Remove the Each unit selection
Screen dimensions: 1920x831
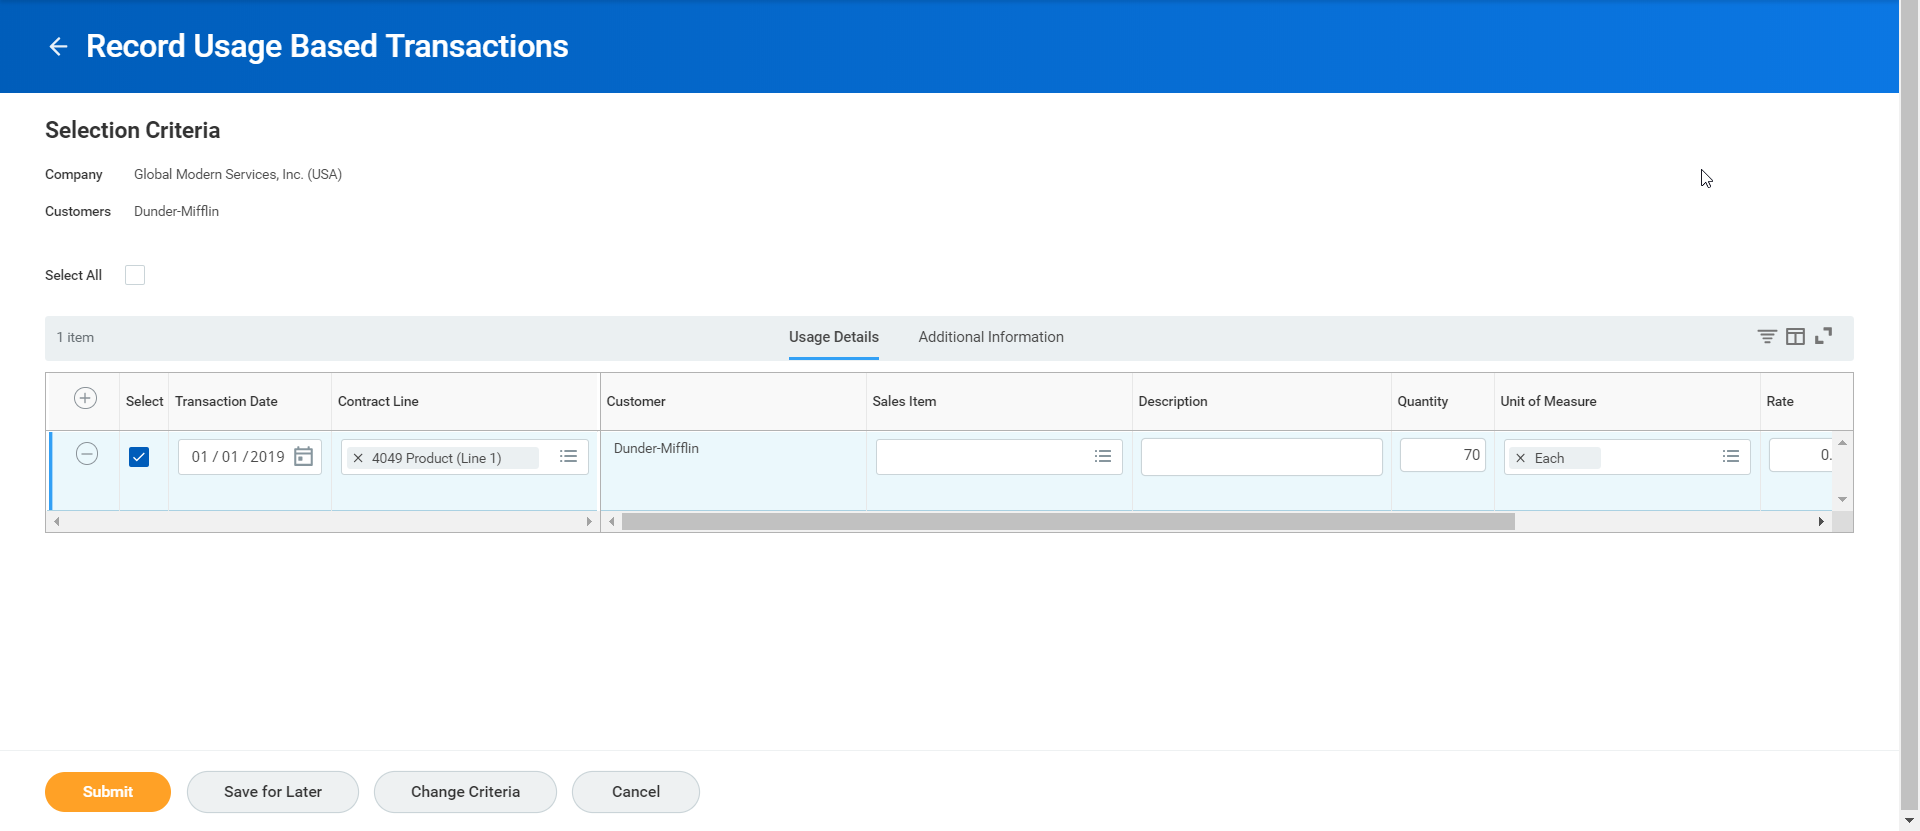[x=1520, y=458]
